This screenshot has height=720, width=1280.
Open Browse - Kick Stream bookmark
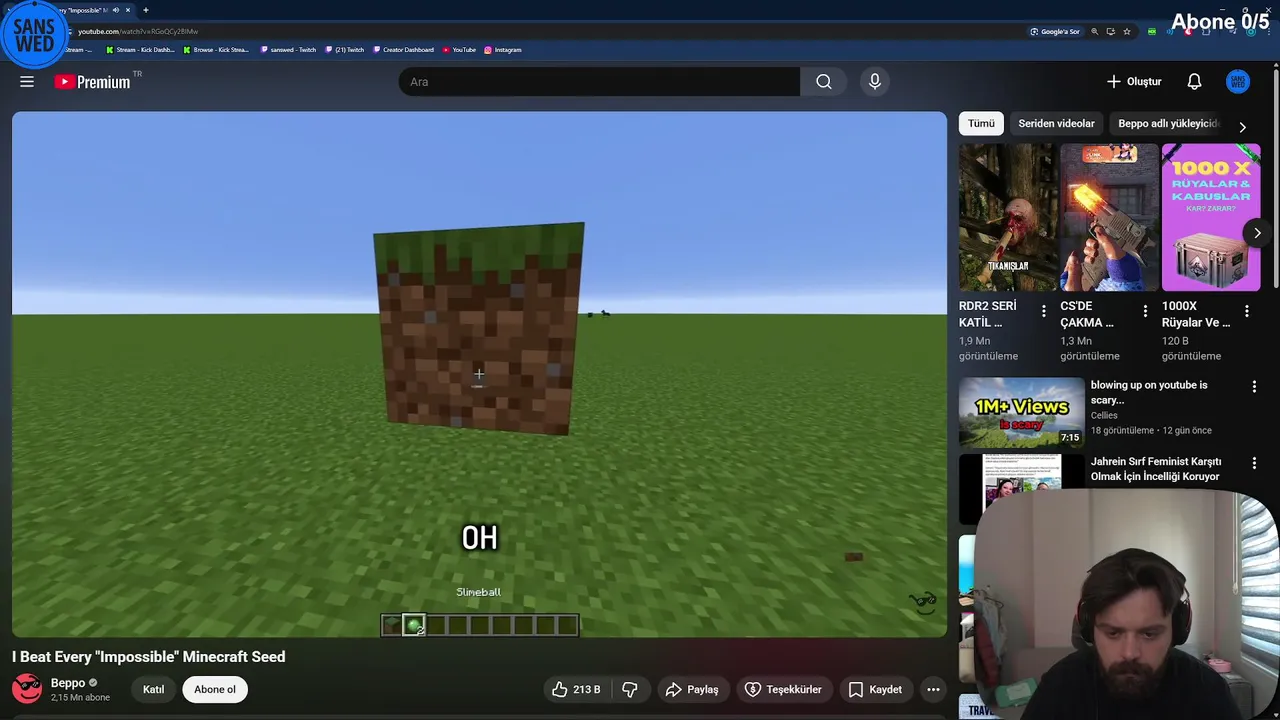216,50
